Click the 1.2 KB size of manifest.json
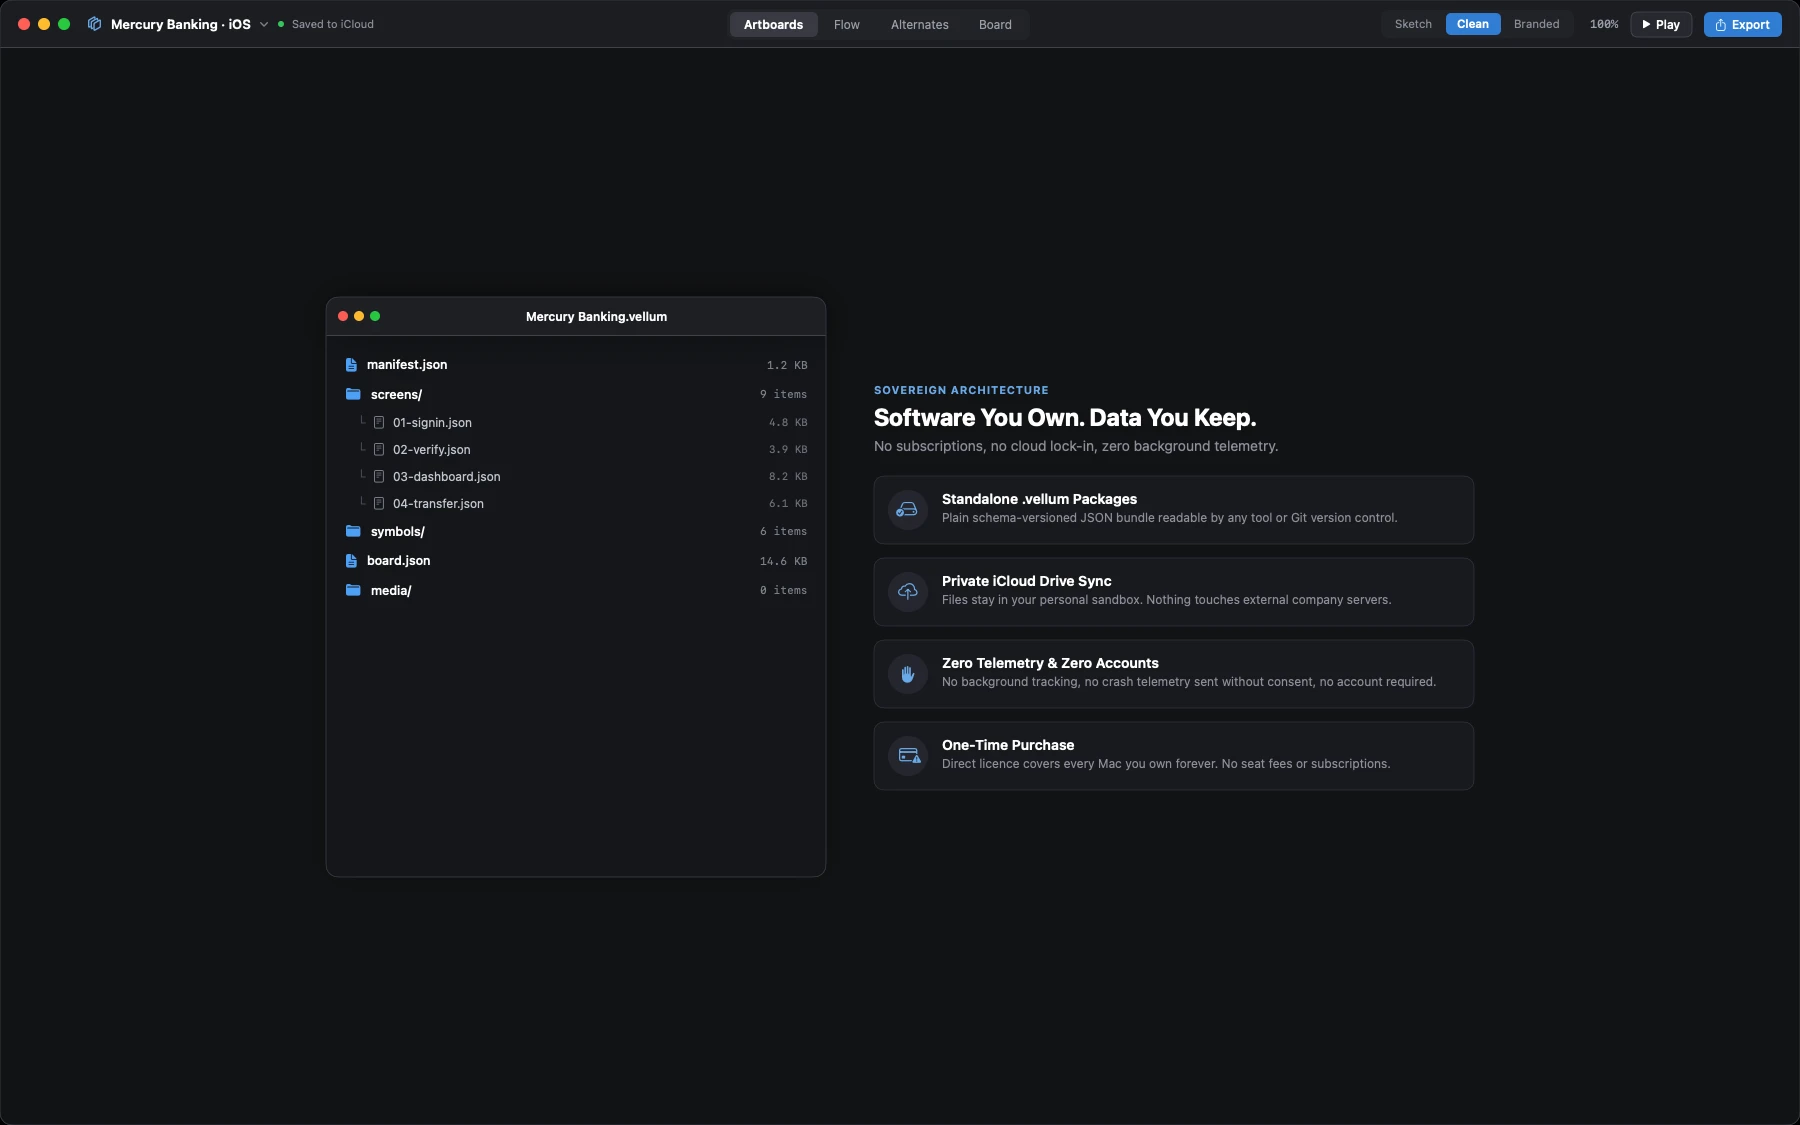1800x1125 pixels. point(787,365)
